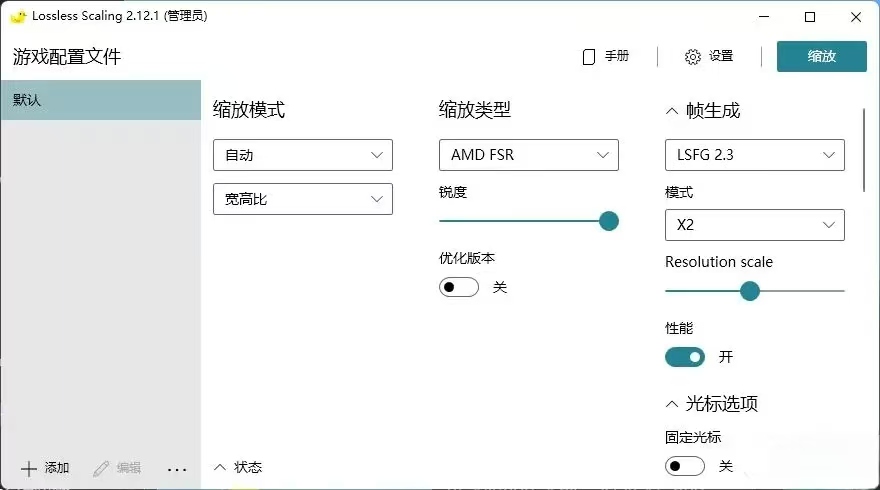Click the 缩放 scale button
880x490 pixels.
pos(822,56)
